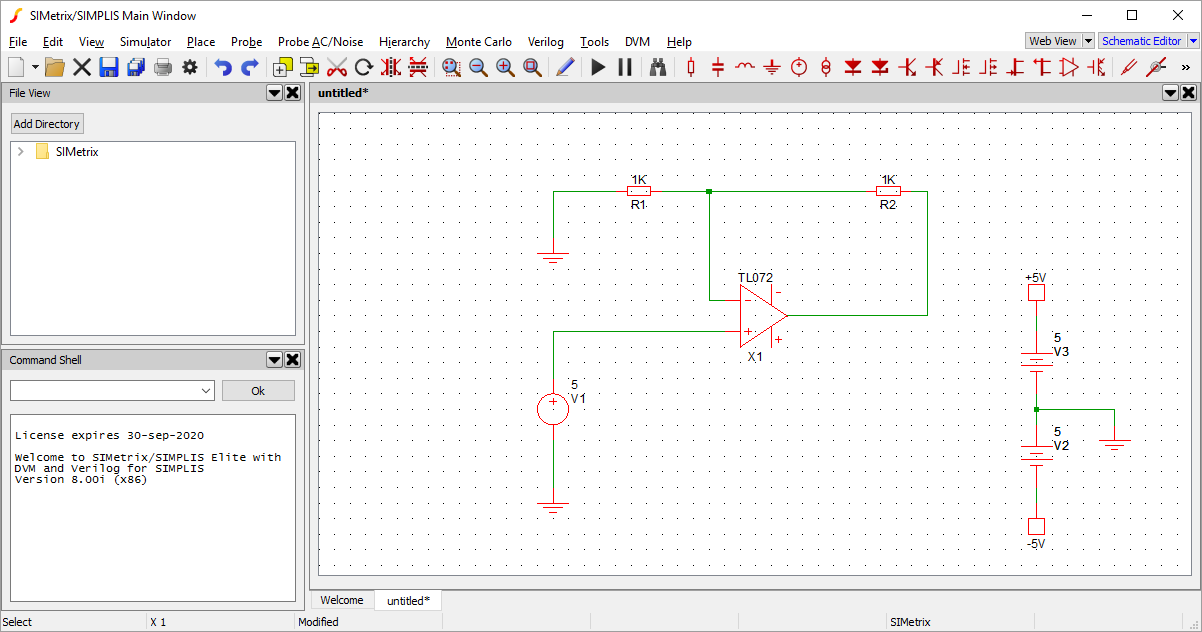Click the Place Probe red probe icon
This screenshot has height=632, width=1202.
1129,67
